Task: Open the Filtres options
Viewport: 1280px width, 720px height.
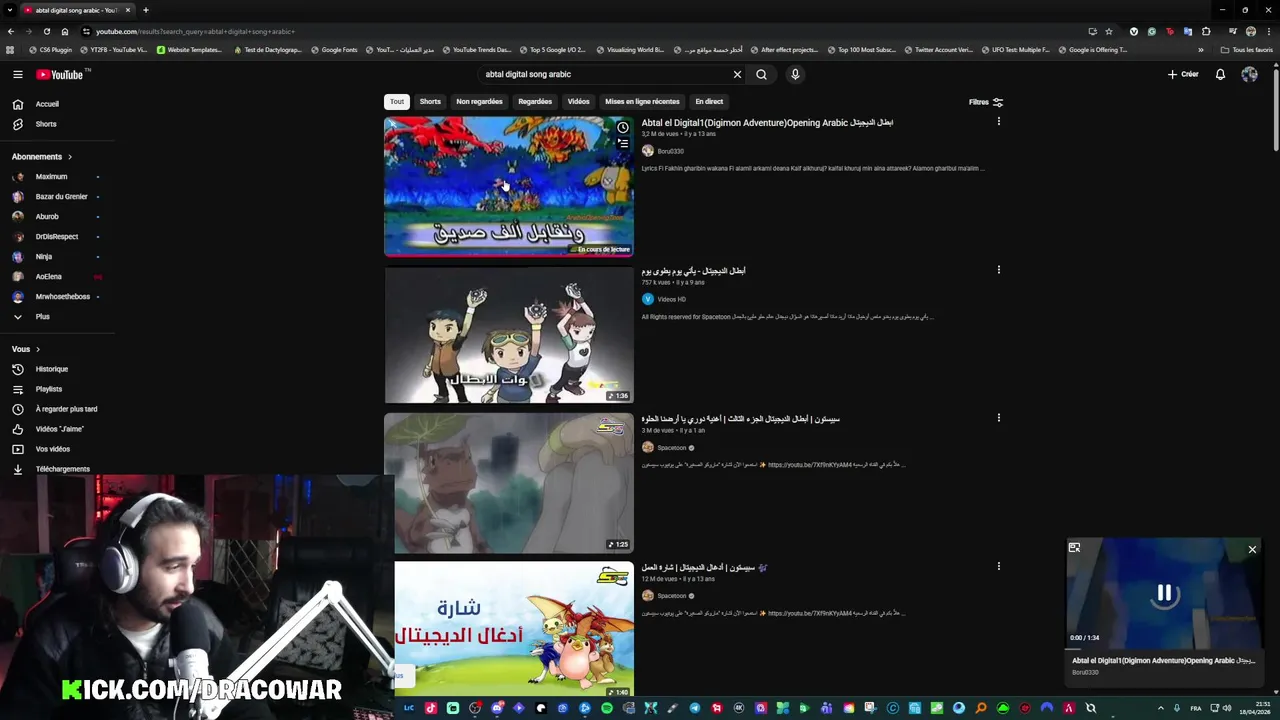Action: click(x=986, y=102)
